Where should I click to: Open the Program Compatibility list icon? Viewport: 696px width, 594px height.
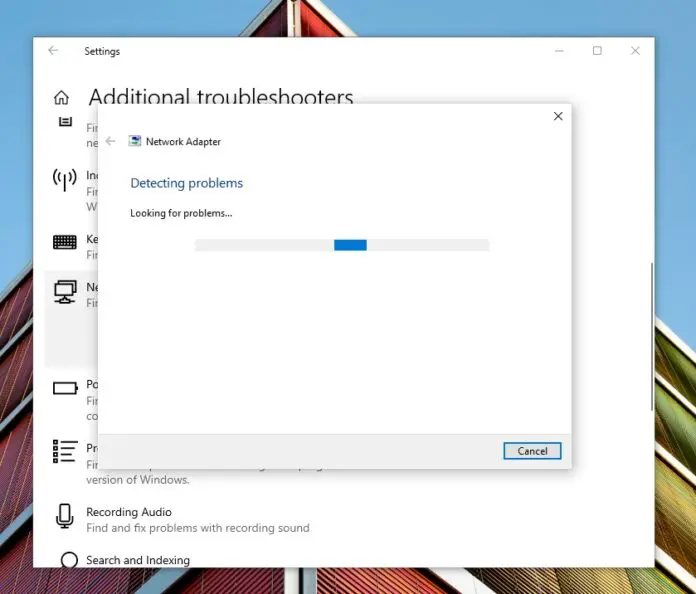(x=65, y=451)
